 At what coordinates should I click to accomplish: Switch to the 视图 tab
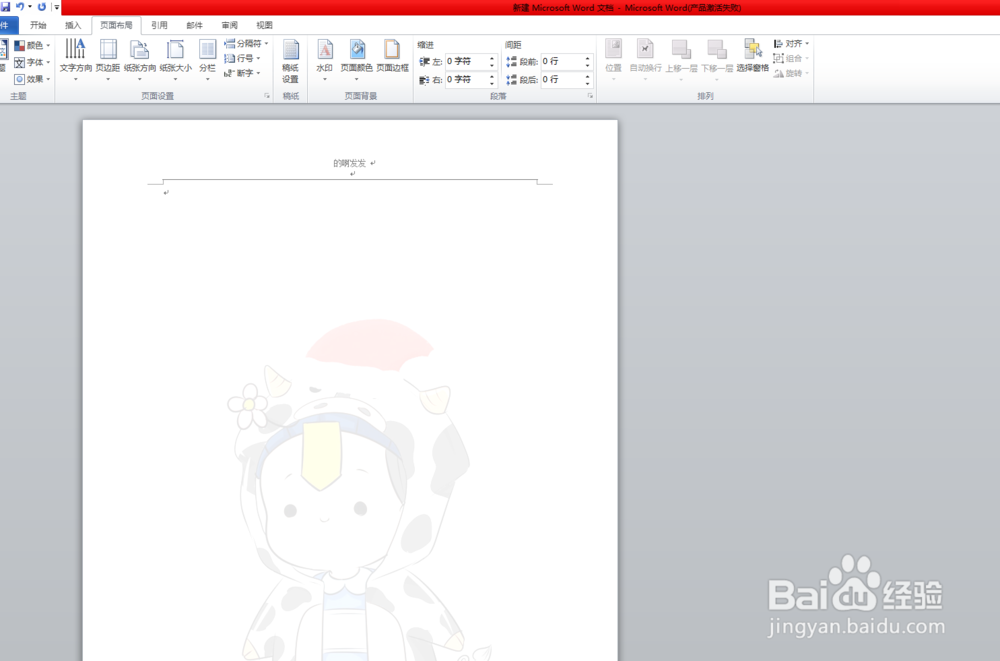click(x=264, y=25)
